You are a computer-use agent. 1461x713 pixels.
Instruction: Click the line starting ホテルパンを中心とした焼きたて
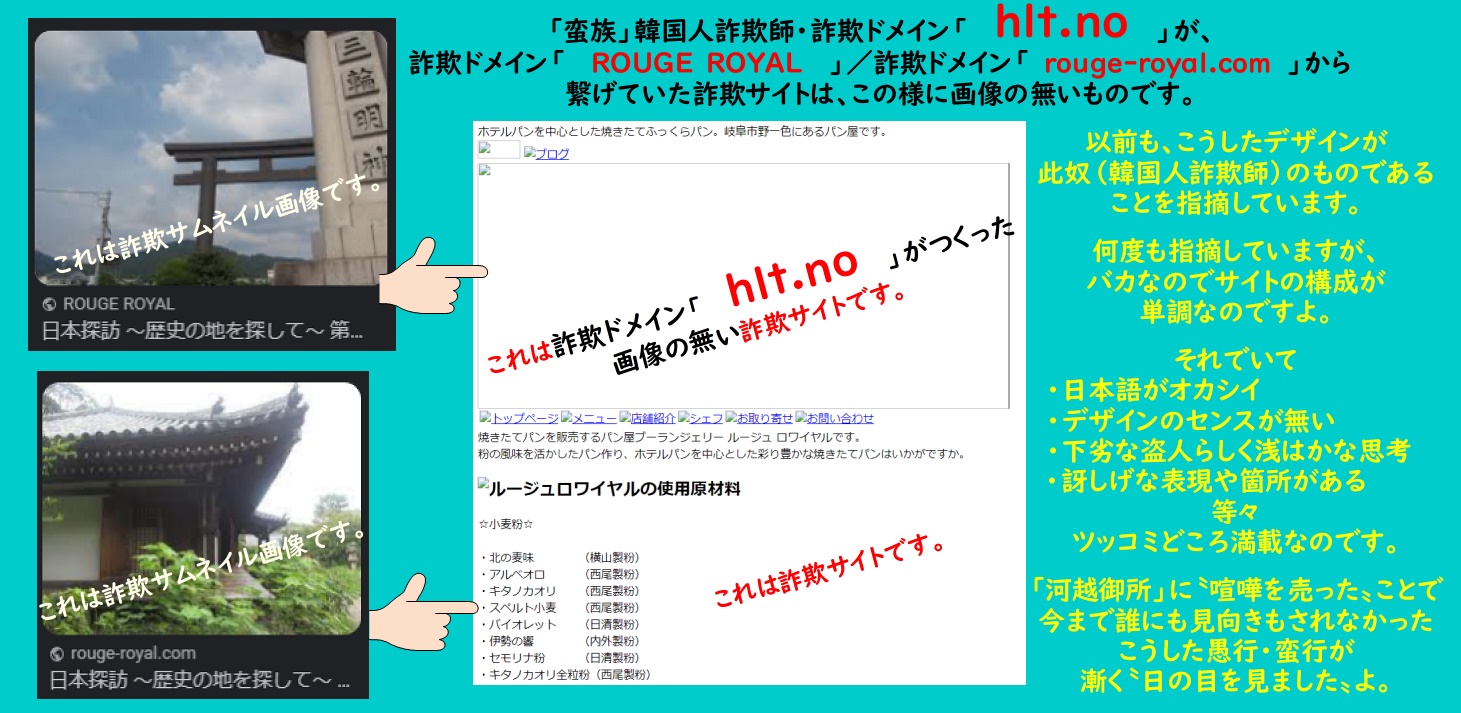click(683, 131)
